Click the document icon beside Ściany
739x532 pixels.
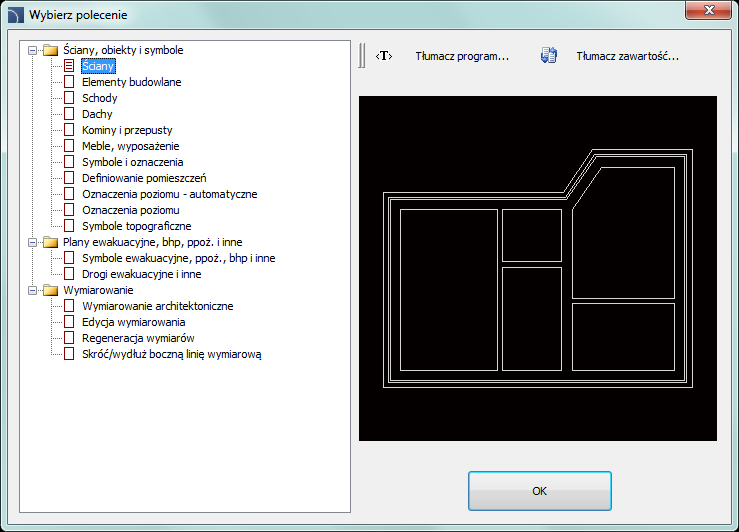pyautogui.click(x=69, y=66)
